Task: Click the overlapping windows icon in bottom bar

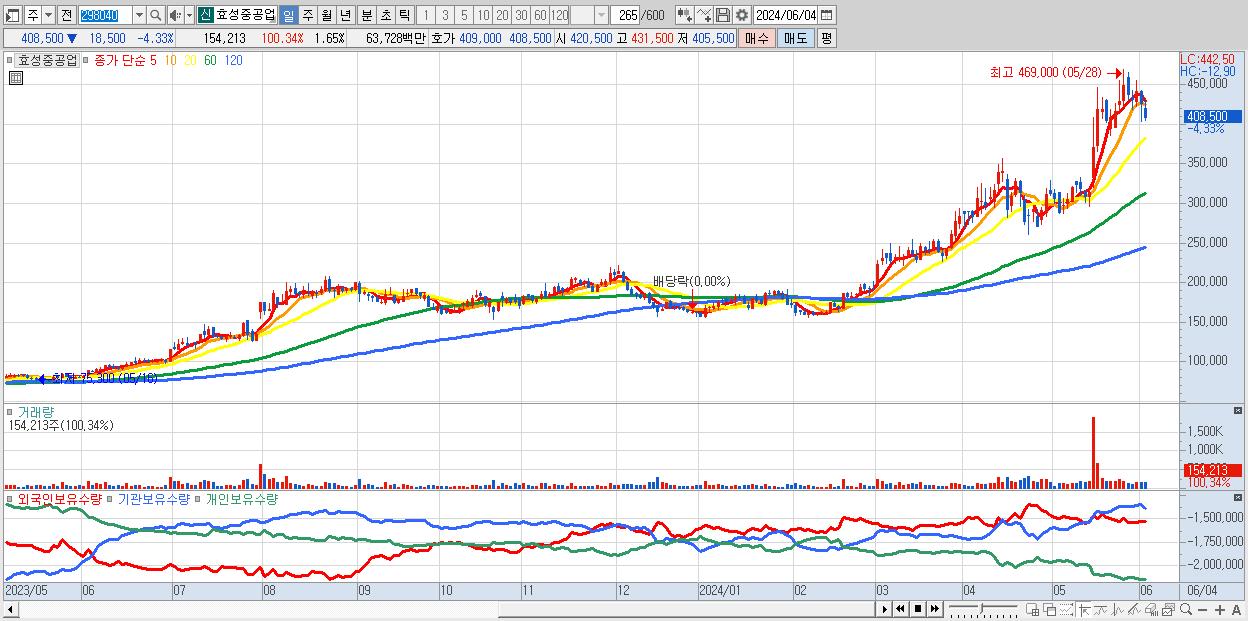Action: tap(1050, 610)
